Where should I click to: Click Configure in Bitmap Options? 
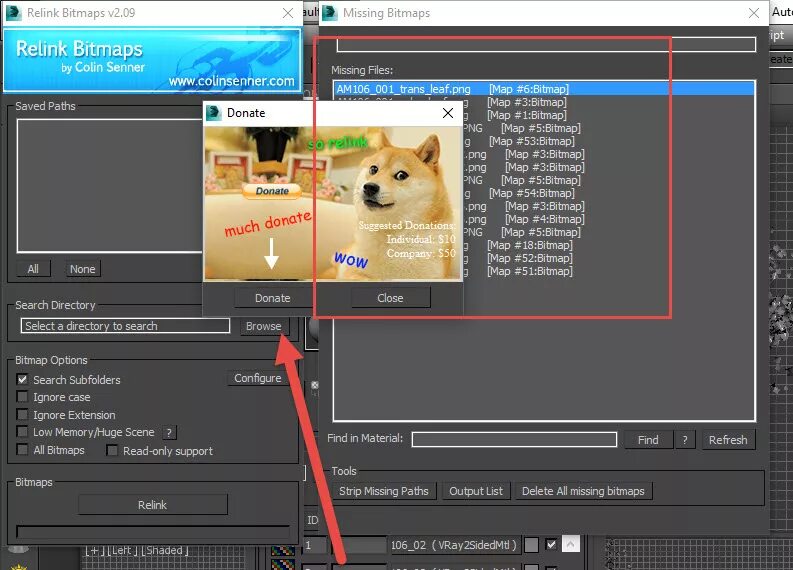tap(257, 378)
